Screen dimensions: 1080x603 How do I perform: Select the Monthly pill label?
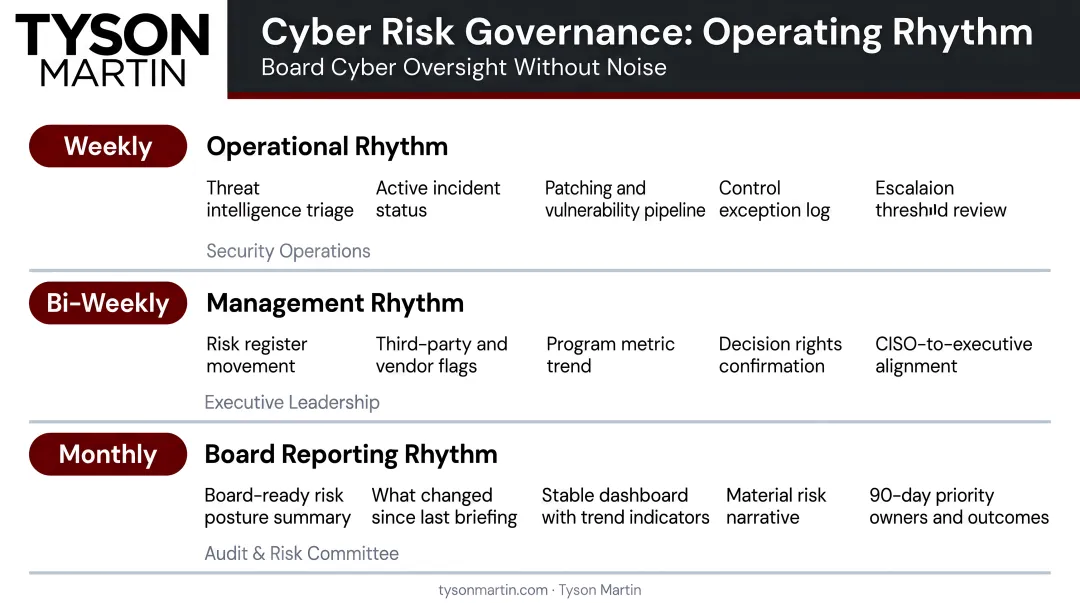tap(108, 454)
